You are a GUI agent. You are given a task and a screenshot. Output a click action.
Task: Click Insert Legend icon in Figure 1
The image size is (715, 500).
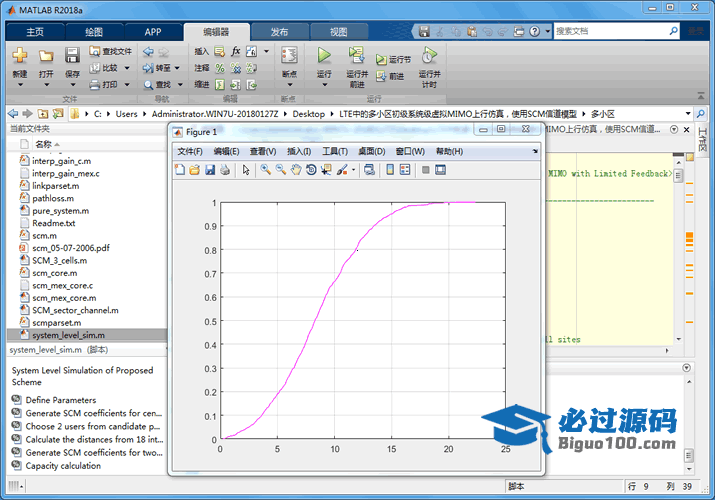(x=405, y=170)
